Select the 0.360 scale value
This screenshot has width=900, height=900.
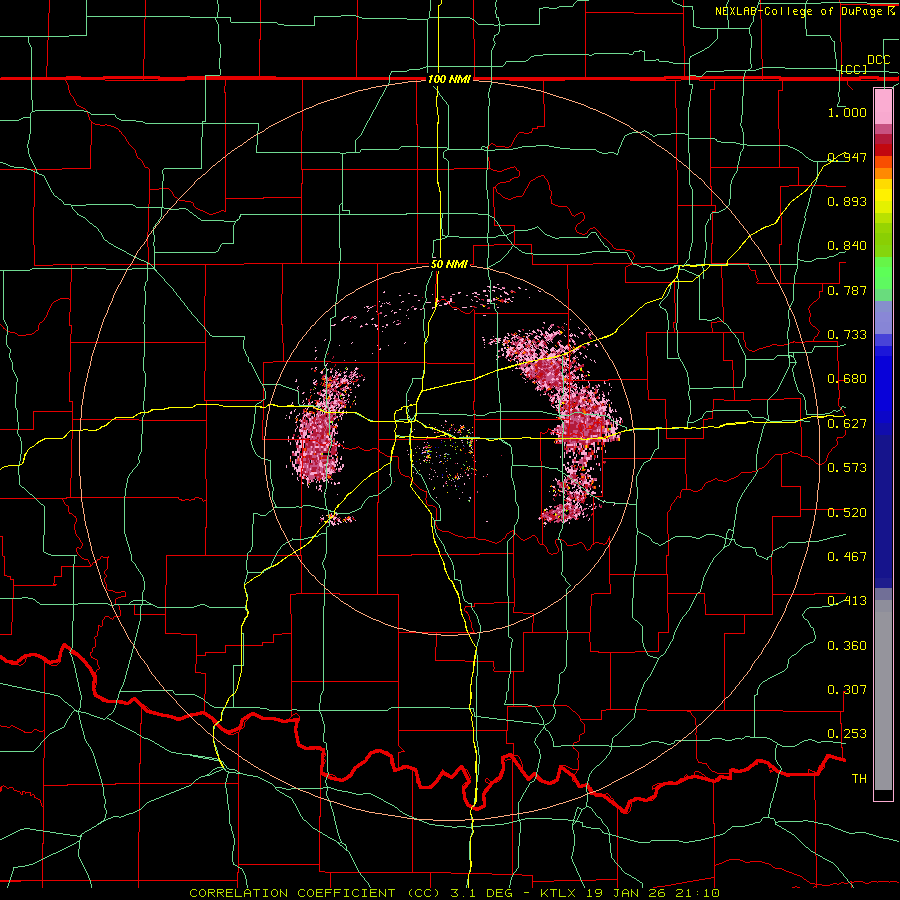tap(847, 646)
